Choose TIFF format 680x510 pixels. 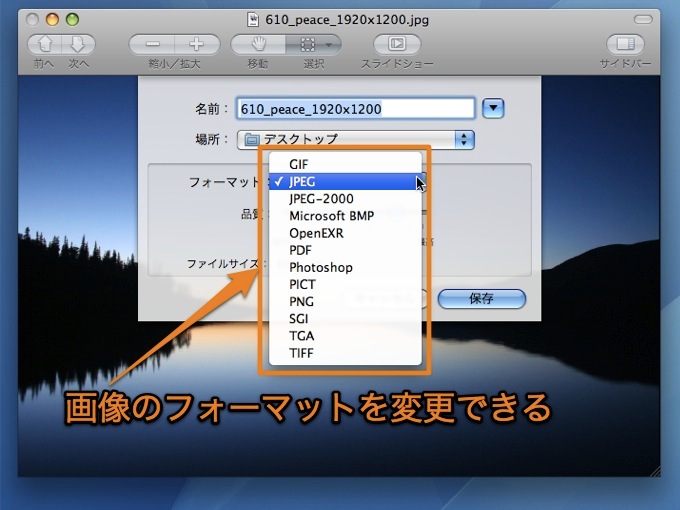click(345, 353)
